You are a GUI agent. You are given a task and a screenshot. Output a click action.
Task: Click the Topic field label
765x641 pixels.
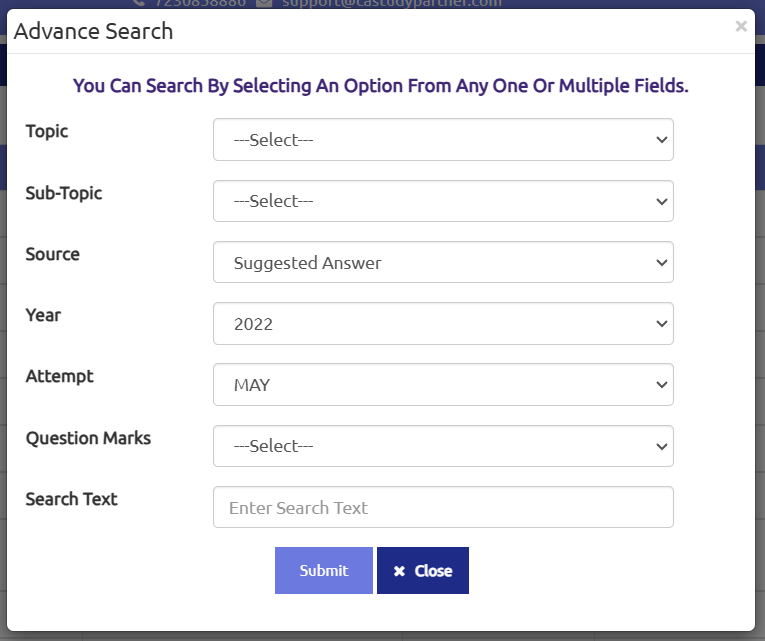pyautogui.click(x=47, y=131)
